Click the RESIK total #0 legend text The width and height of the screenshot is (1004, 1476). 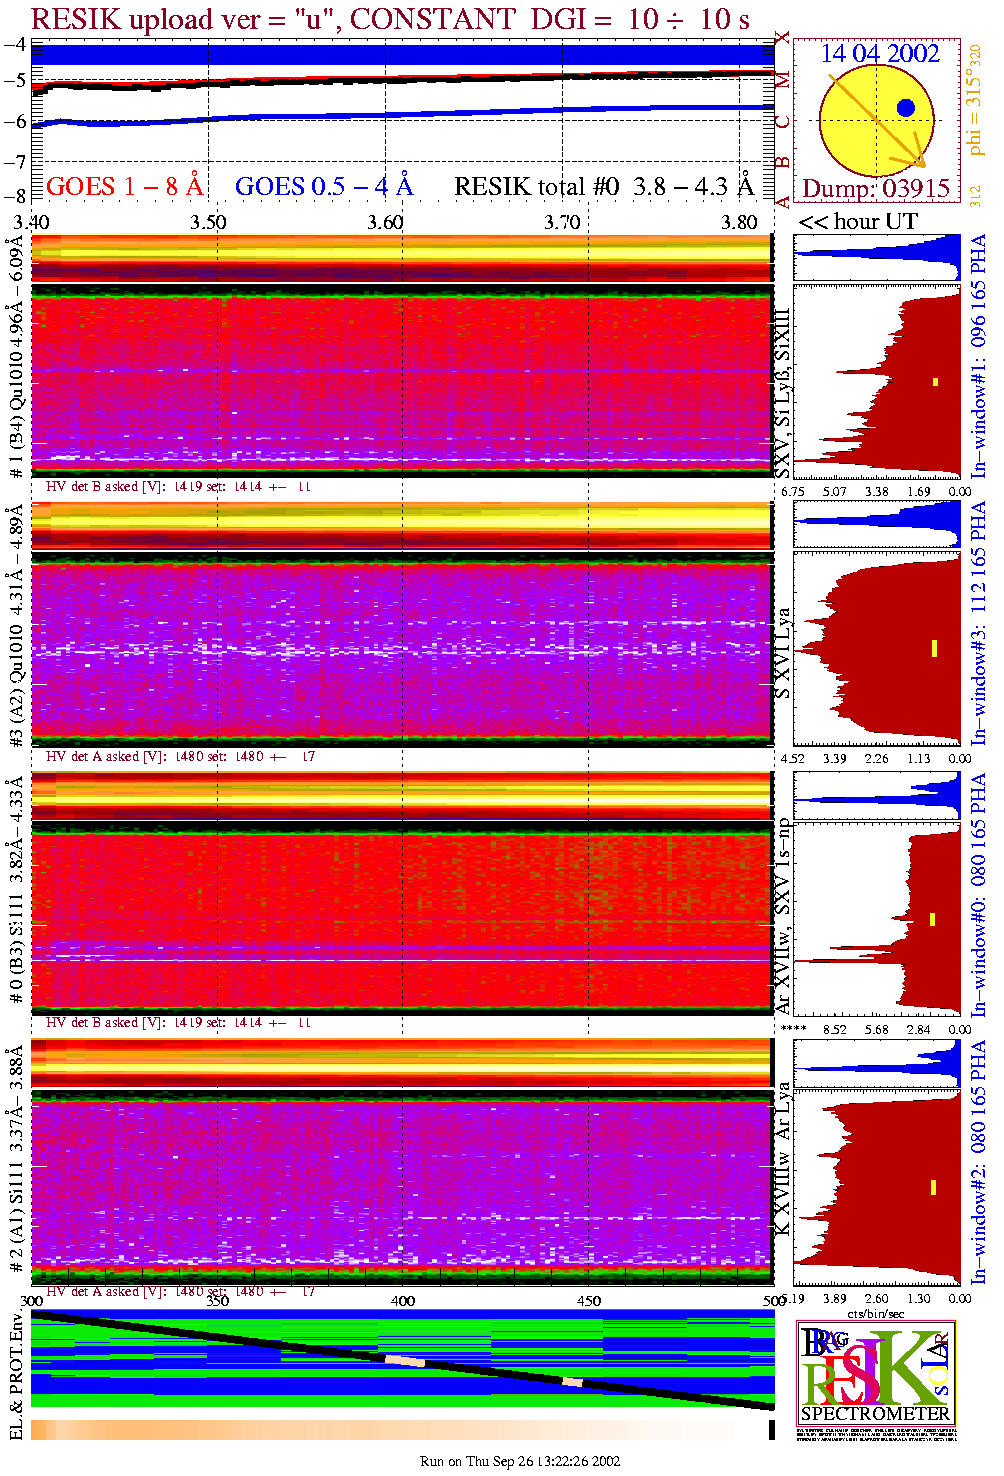click(x=604, y=186)
